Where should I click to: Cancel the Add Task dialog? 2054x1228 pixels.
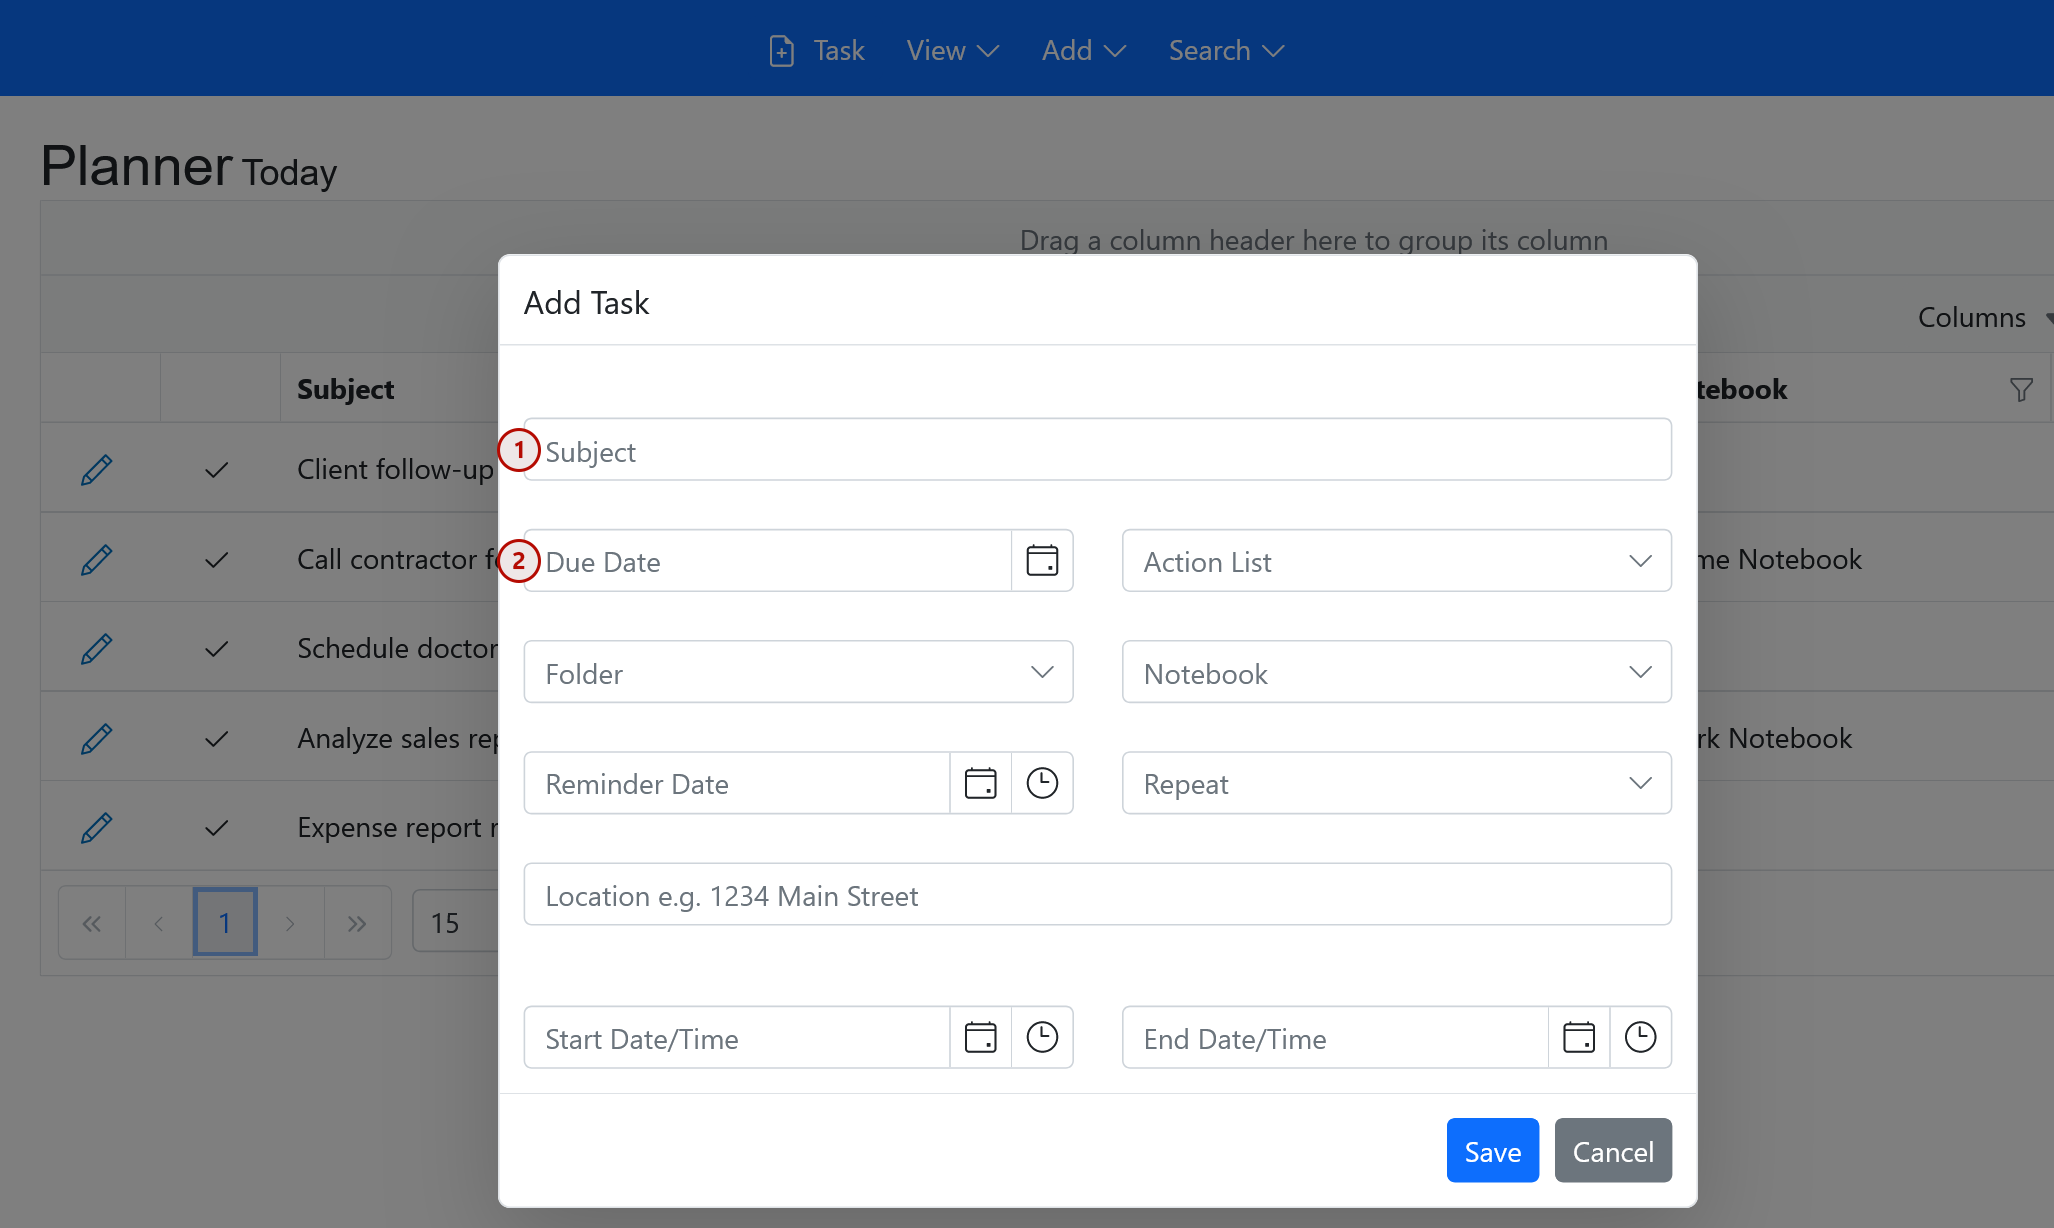(1613, 1150)
